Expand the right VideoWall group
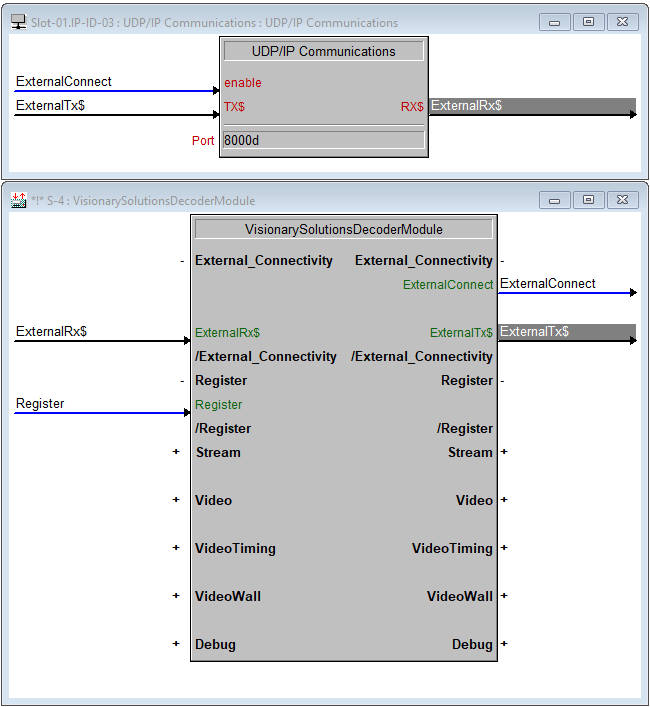The height and width of the screenshot is (707, 650). [504, 596]
